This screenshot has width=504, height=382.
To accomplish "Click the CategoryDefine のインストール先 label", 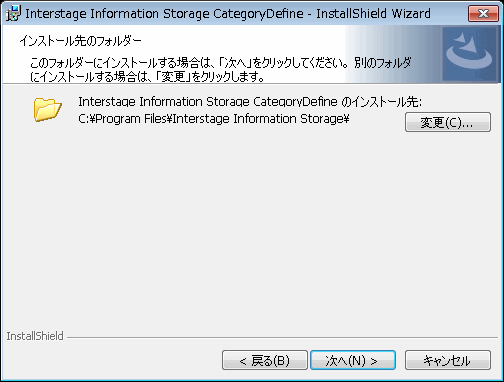I will pos(250,102).
